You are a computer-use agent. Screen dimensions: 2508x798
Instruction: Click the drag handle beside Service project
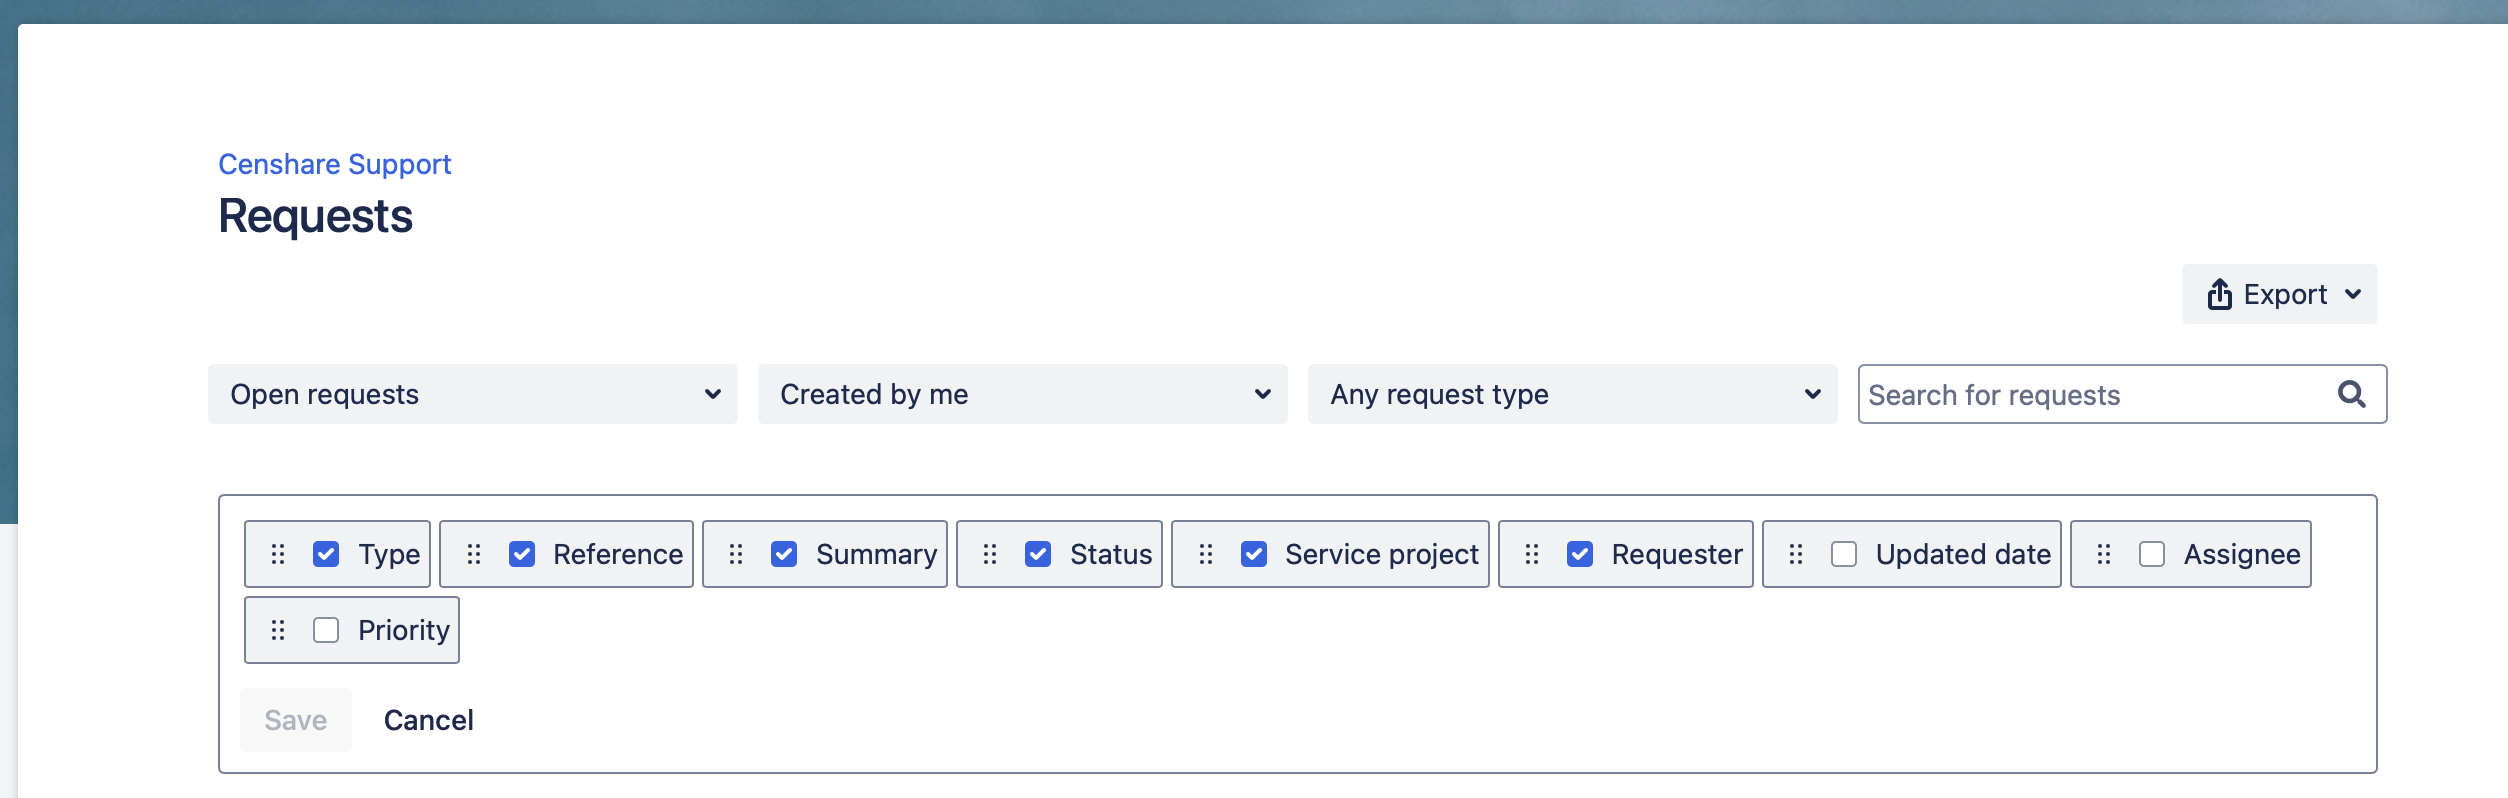coord(1206,554)
